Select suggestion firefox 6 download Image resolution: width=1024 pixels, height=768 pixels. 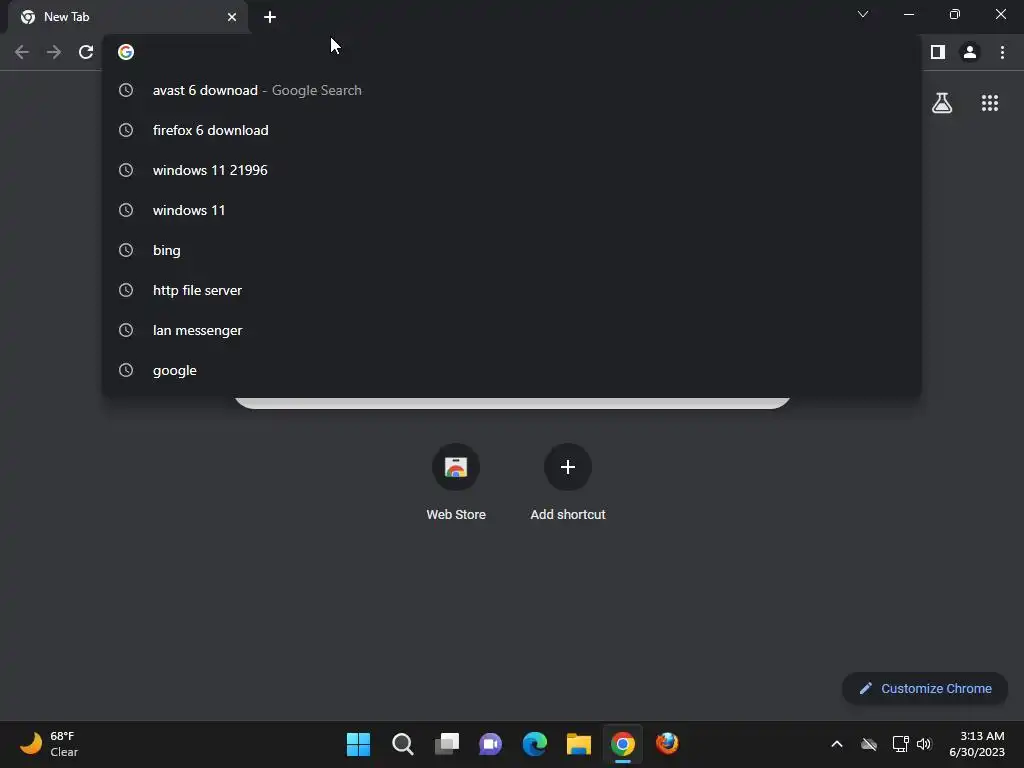click(512, 130)
